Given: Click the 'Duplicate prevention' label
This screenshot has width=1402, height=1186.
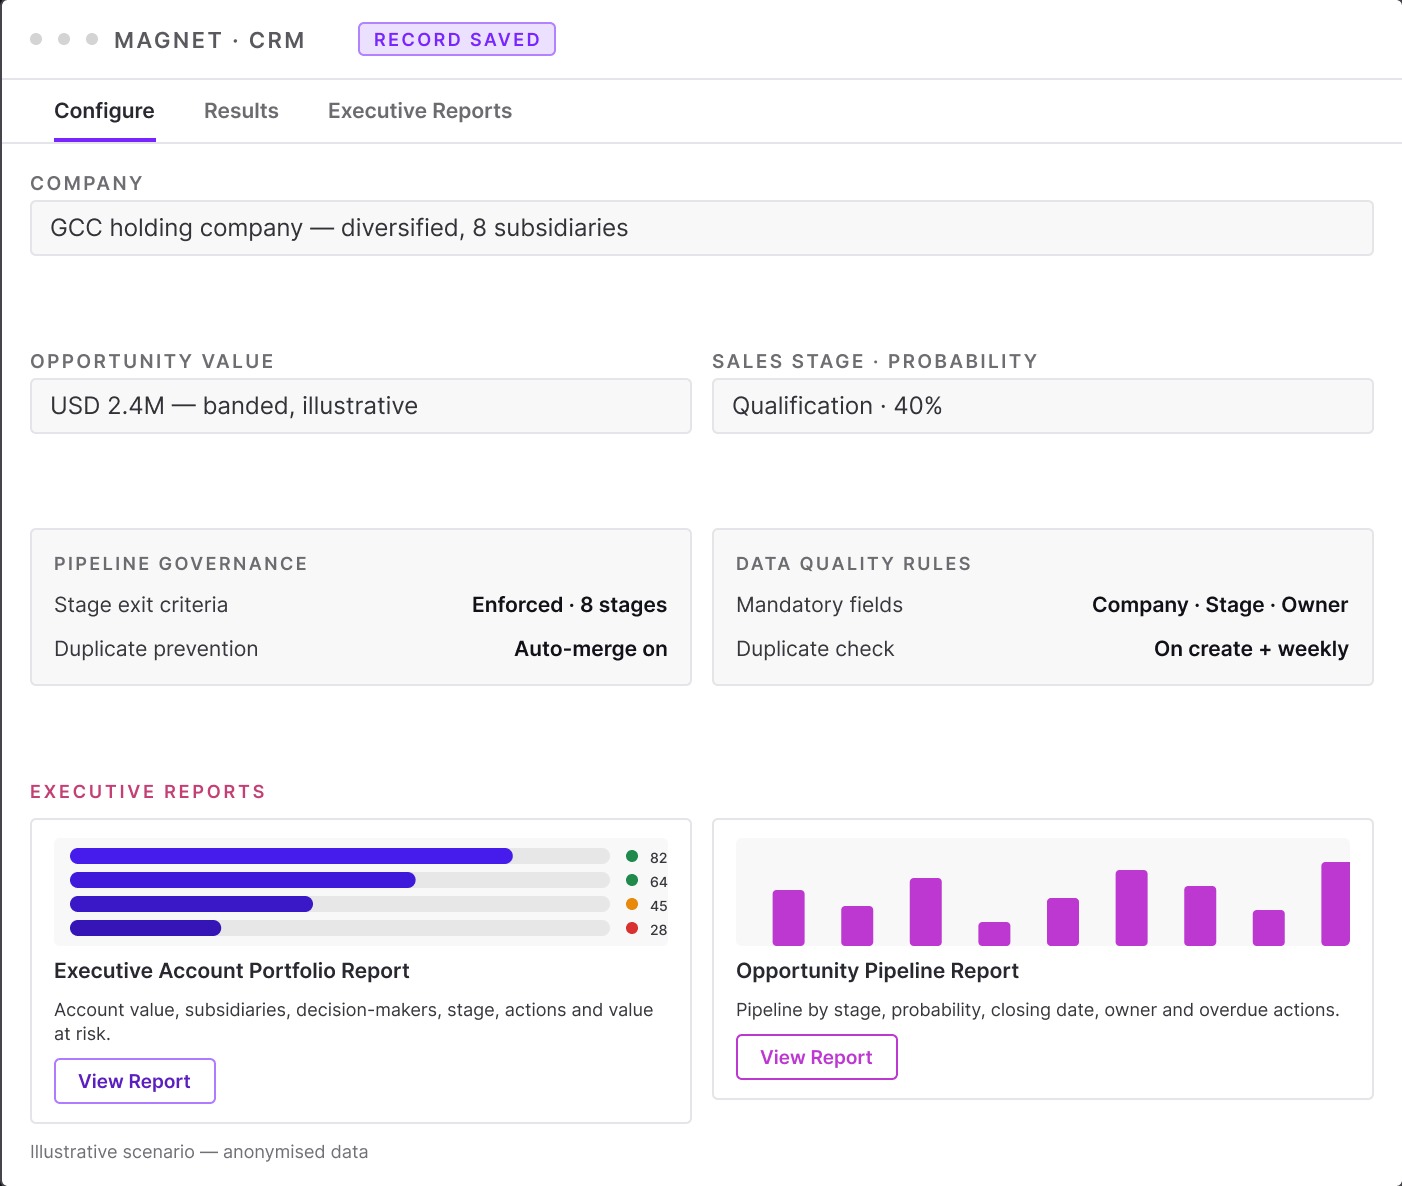Looking at the screenshot, I should (x=156, y=649).
